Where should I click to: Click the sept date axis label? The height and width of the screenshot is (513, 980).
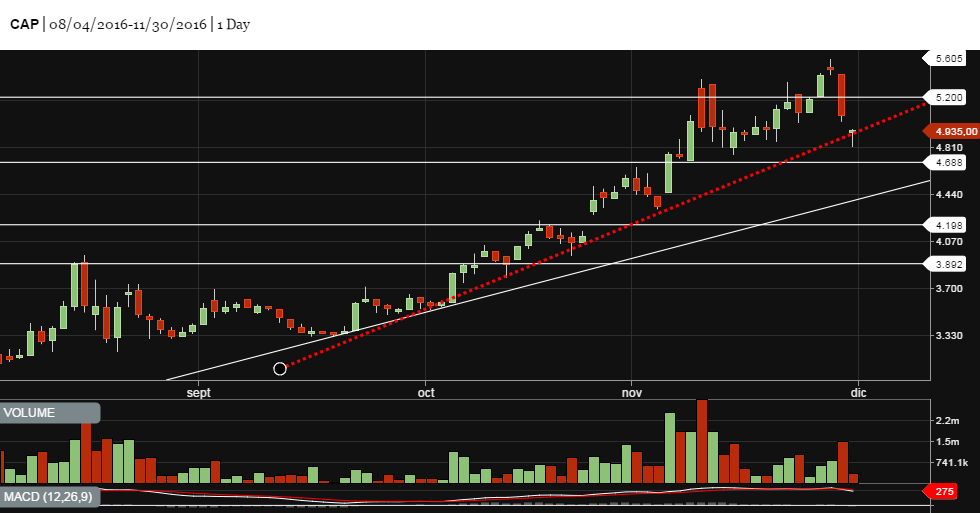click(x=199, y=393)
